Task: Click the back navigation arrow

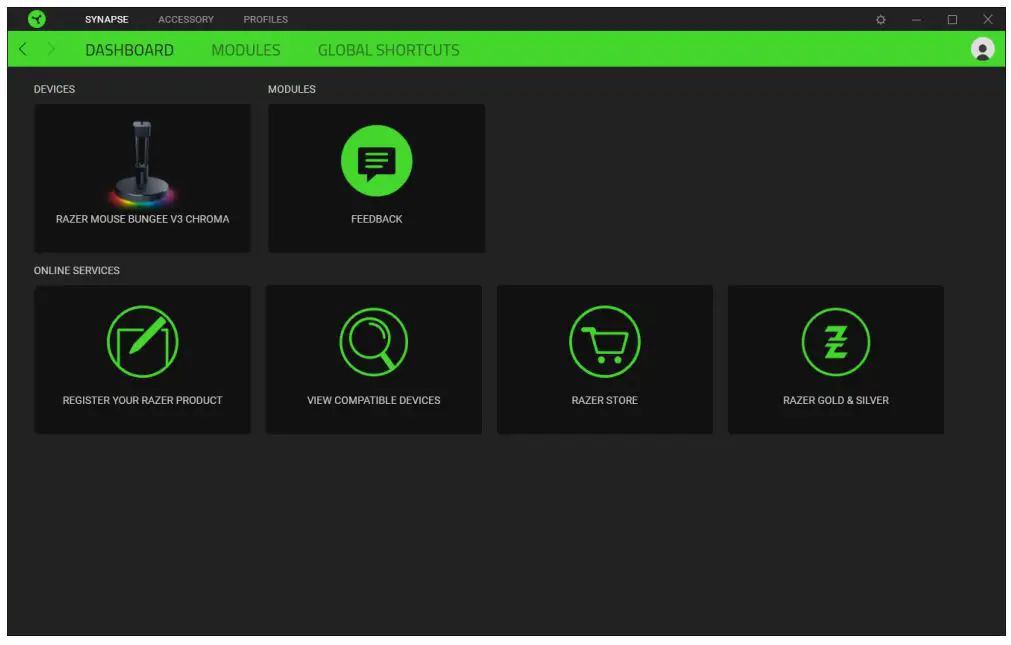Action: pyautogui.click(x=20, y=47)
